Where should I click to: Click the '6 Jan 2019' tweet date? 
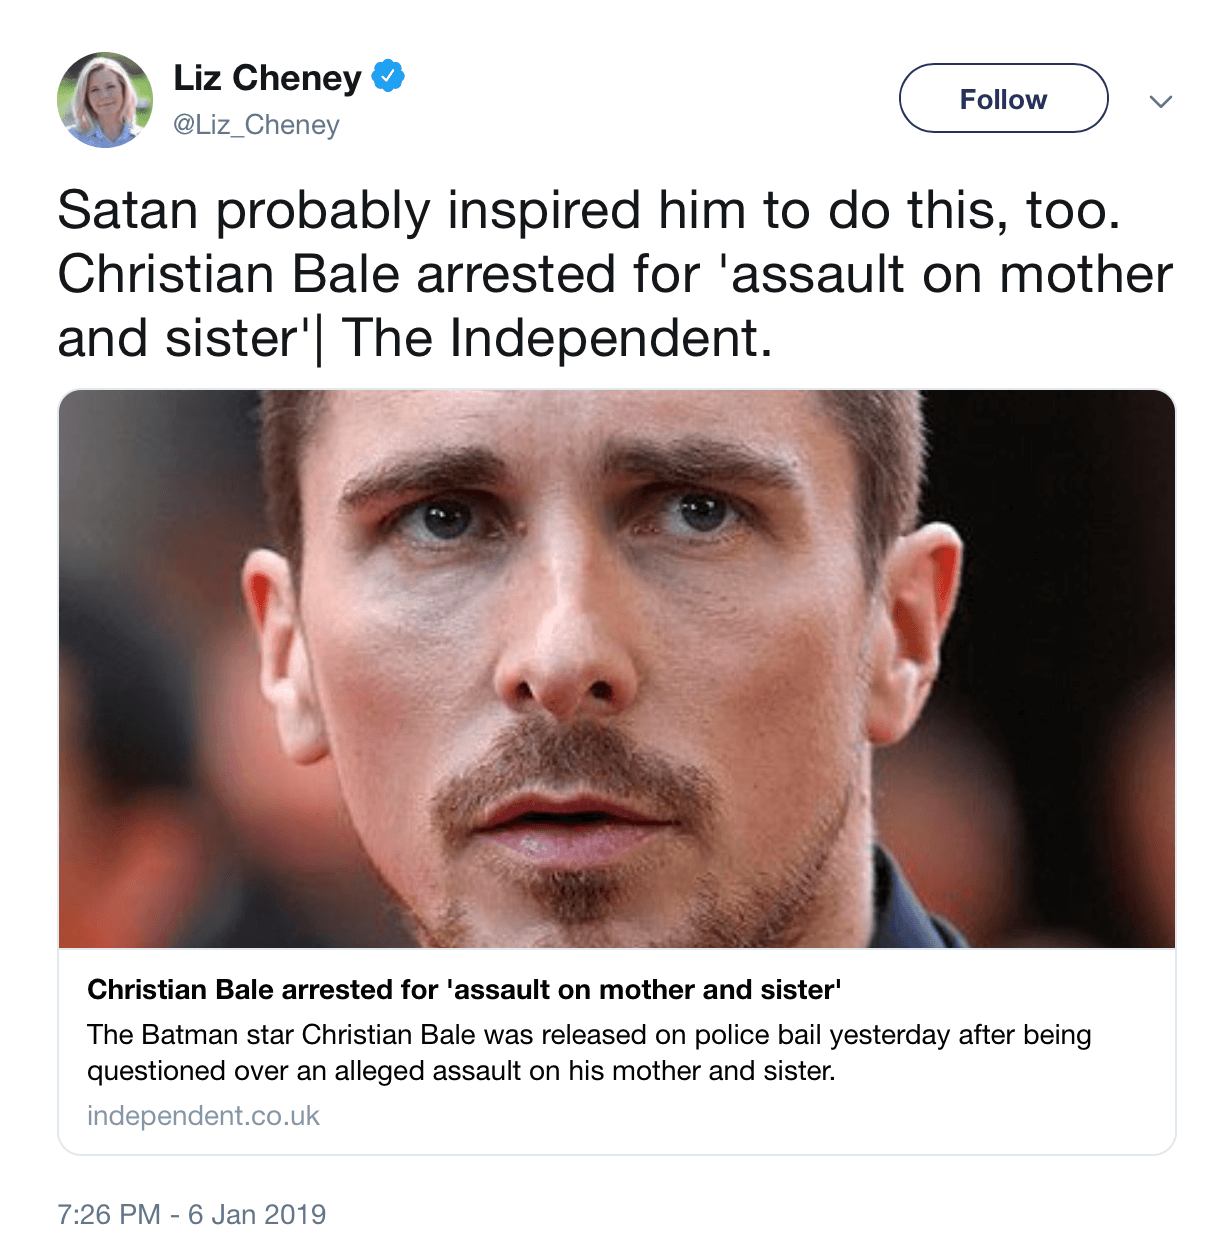pyautogui.click(x=257, y=1214)
